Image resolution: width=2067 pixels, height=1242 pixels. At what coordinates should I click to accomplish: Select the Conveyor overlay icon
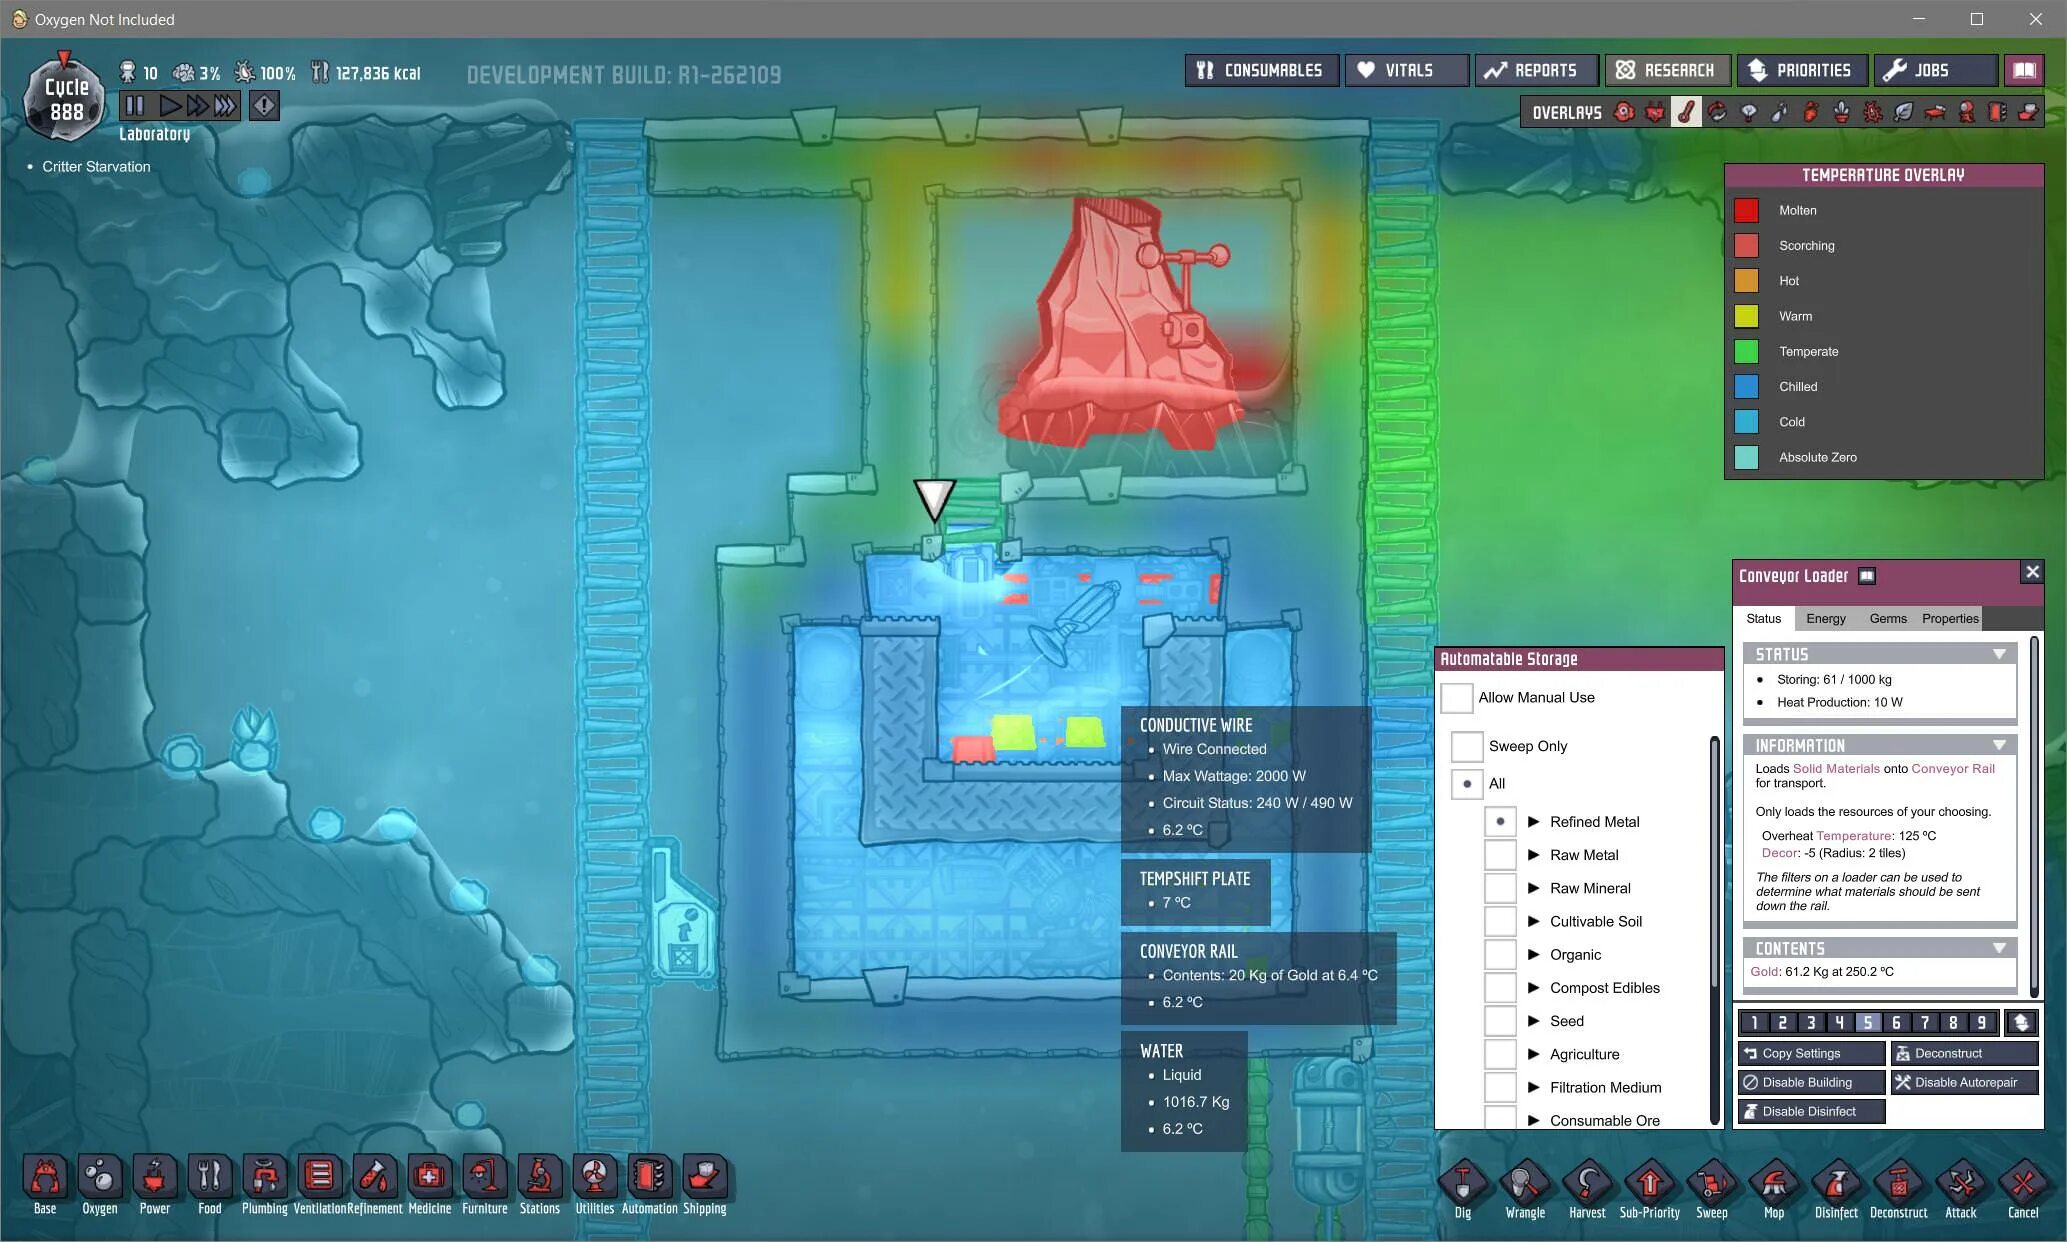click(x=2028, y=112)
